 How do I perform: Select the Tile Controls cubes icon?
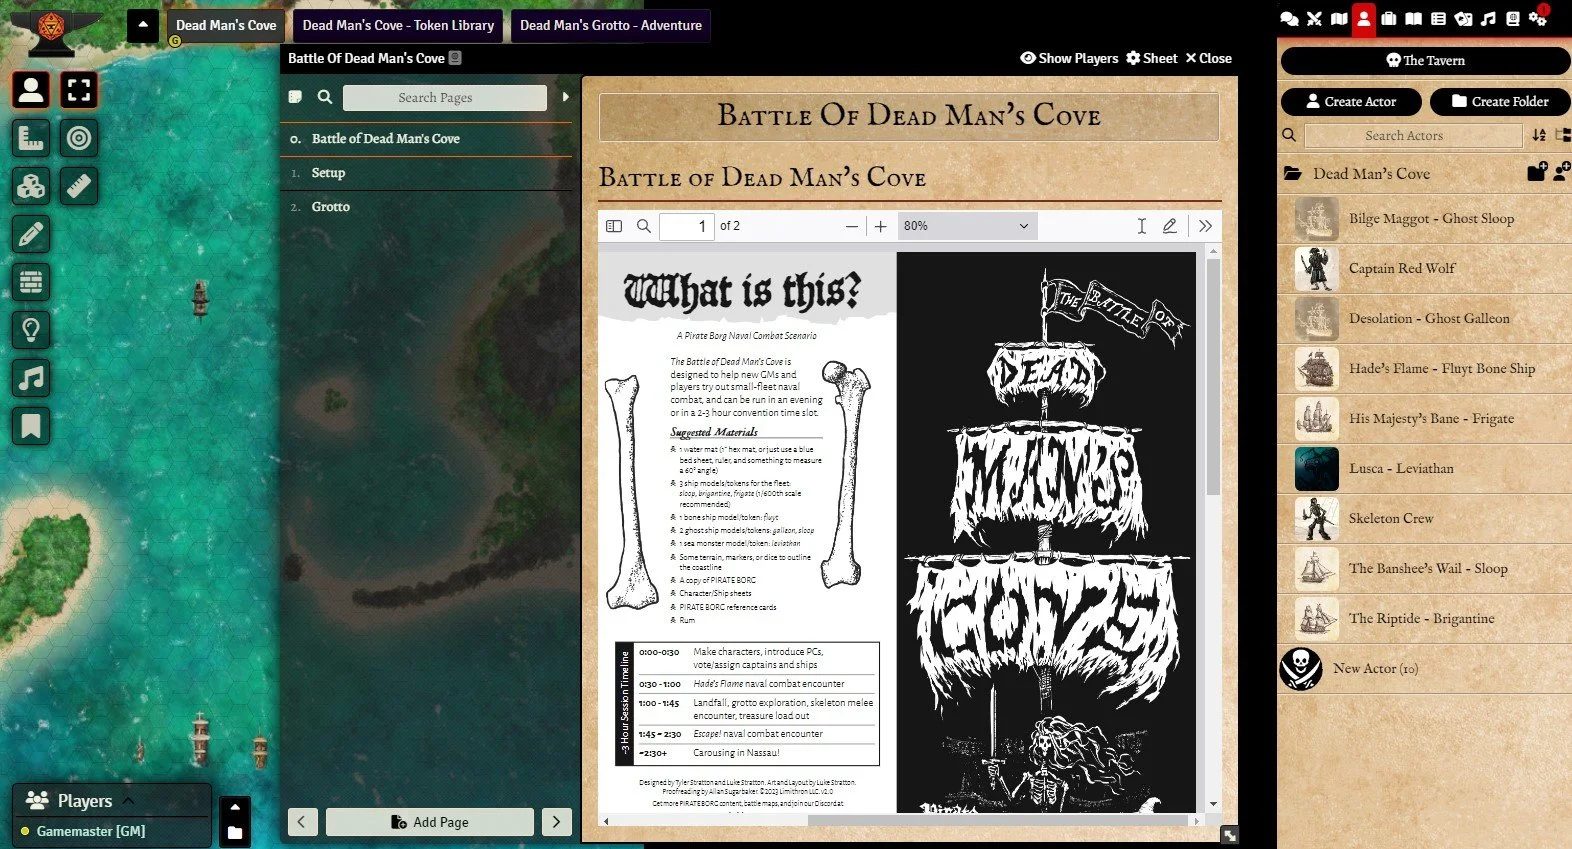[x=31, y=186]
